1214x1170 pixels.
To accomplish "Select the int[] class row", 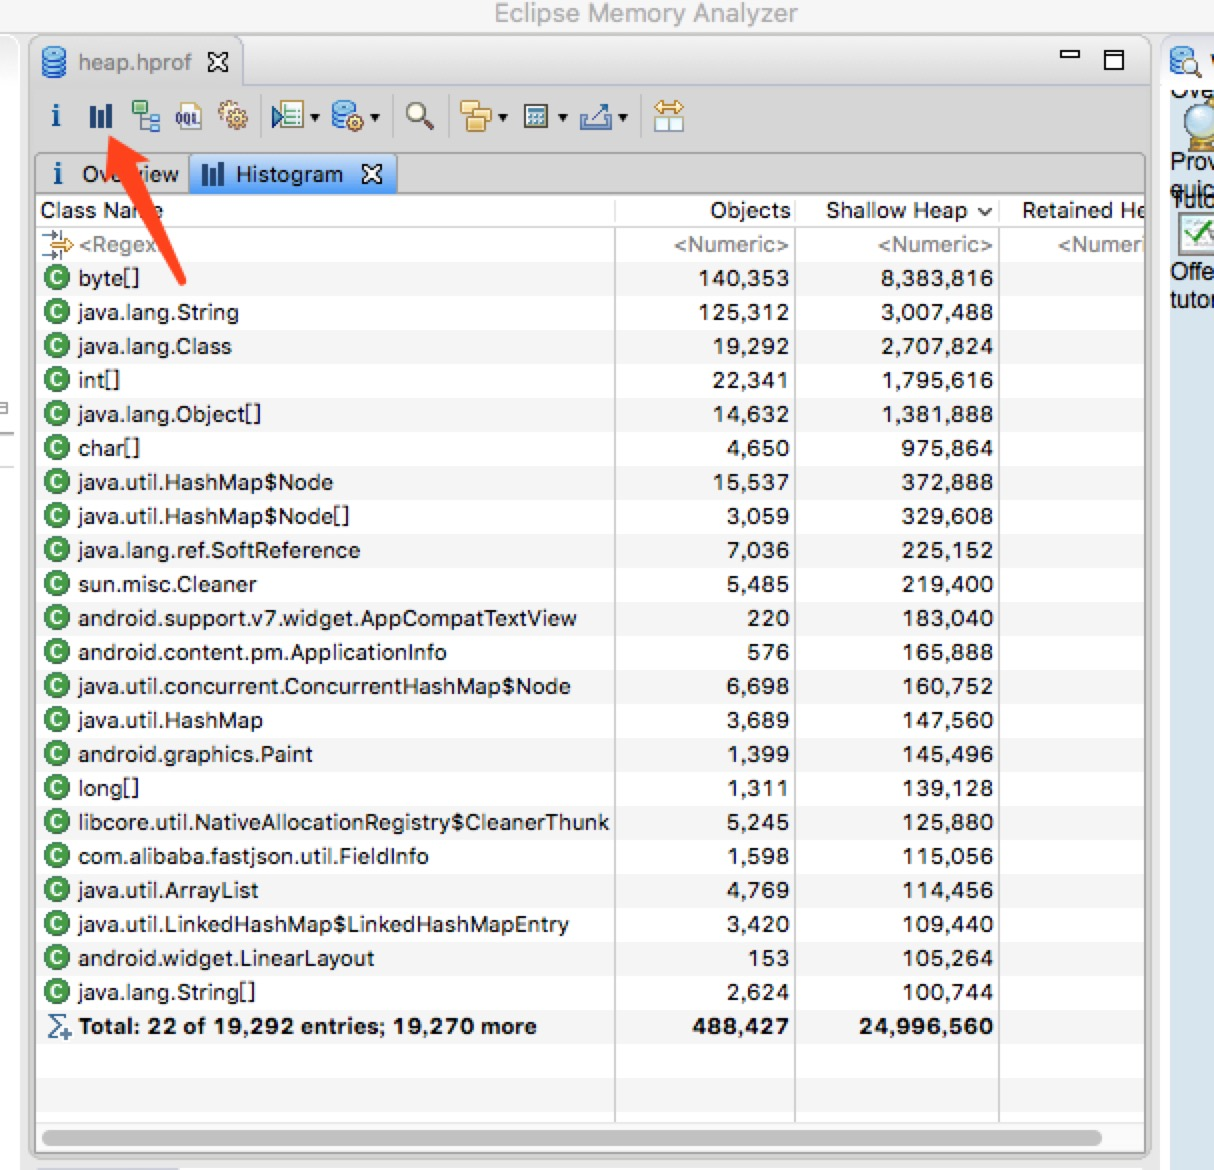I will pos(590,380).
